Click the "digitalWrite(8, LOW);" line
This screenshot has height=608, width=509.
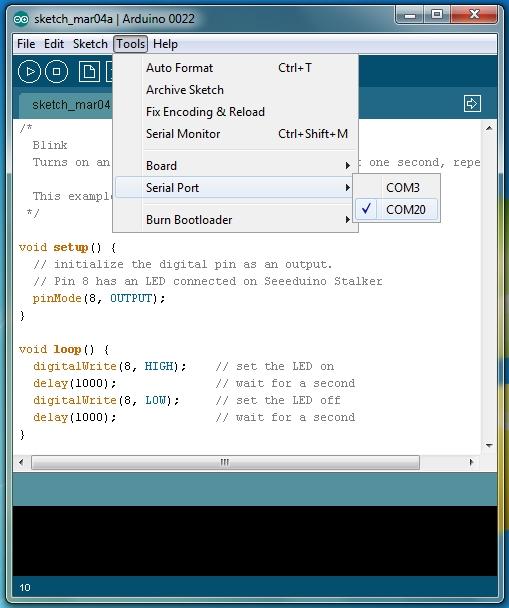[x=106, y=400]
